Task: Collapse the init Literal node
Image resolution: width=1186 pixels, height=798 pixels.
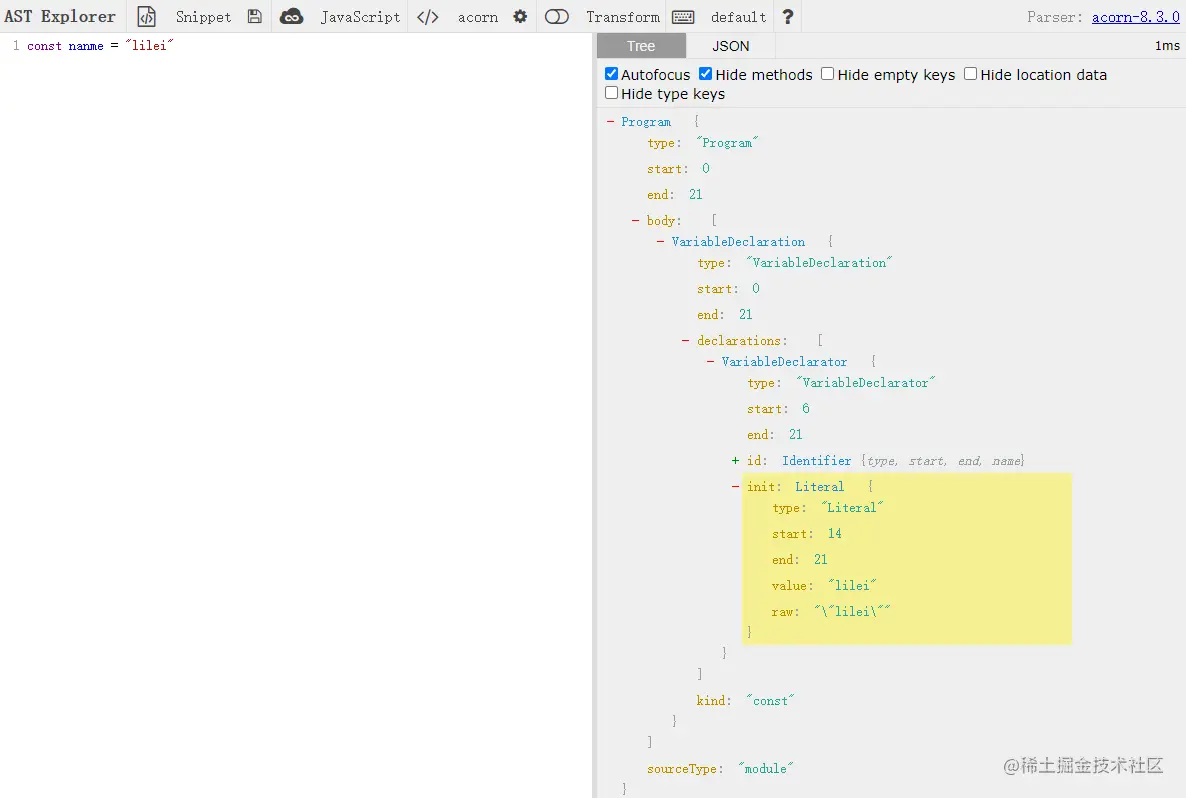Action: tap(735, 487)
